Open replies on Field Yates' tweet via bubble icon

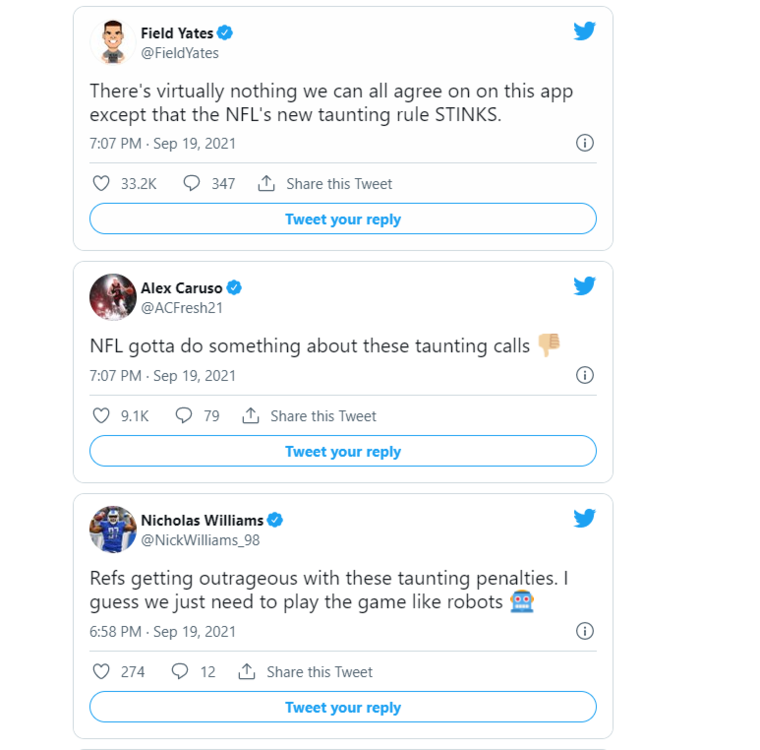(x=191, y=184)
